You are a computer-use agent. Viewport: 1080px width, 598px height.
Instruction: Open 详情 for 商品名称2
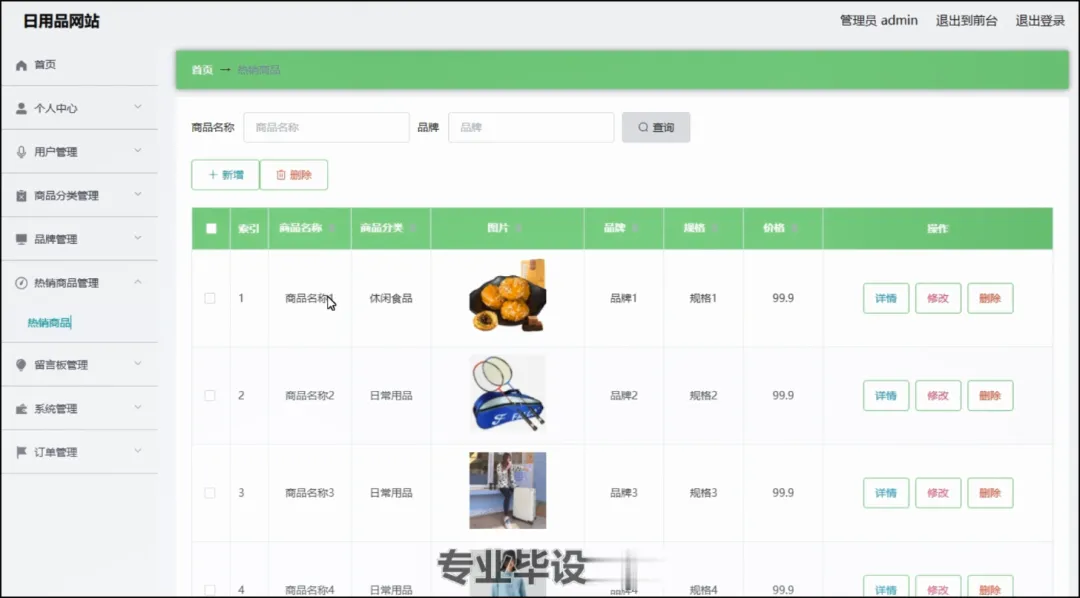tap(886, 395)
